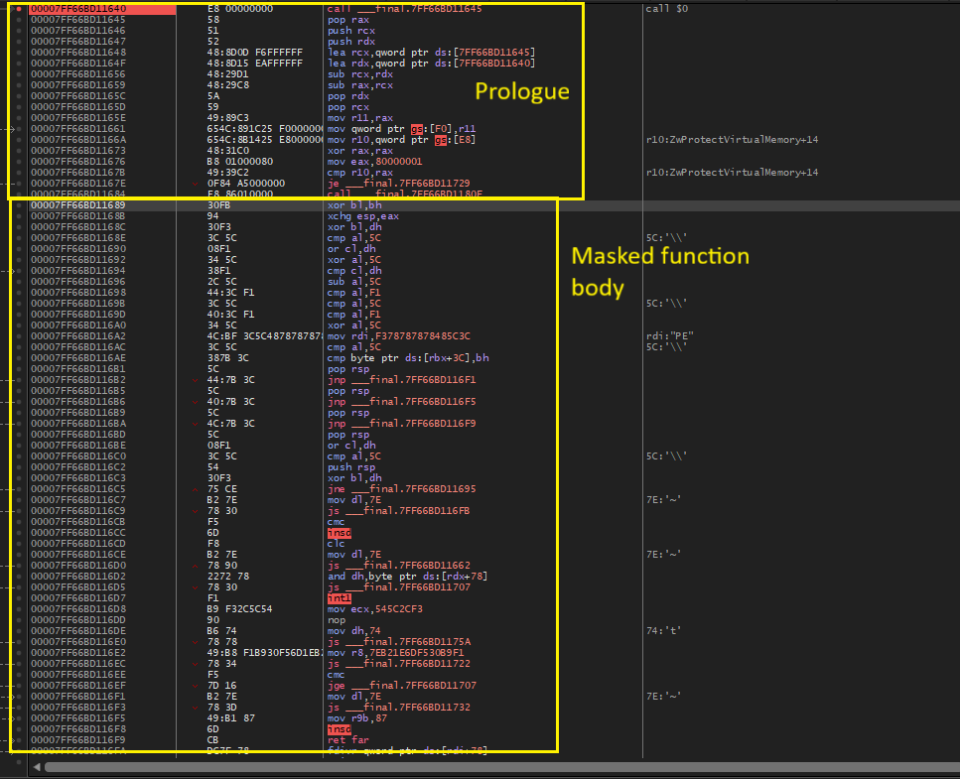Select the red int1 instruction
This screenshot has height=779, width=960.
pos(339,597)
